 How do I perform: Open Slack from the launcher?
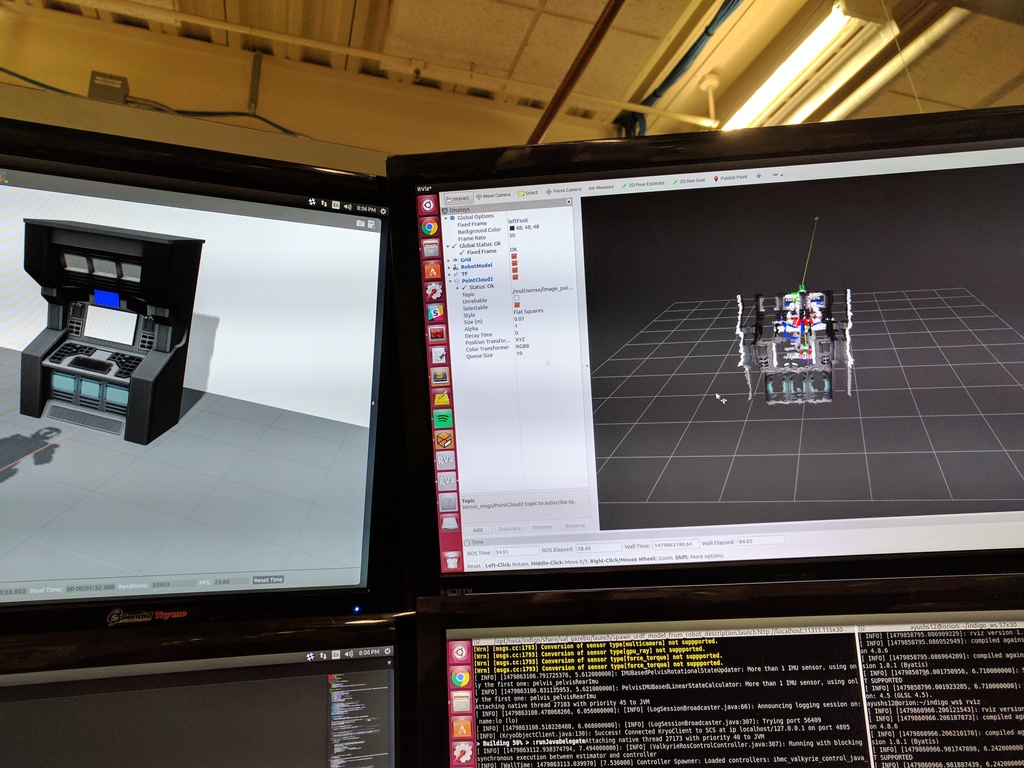tap(435, 313)
